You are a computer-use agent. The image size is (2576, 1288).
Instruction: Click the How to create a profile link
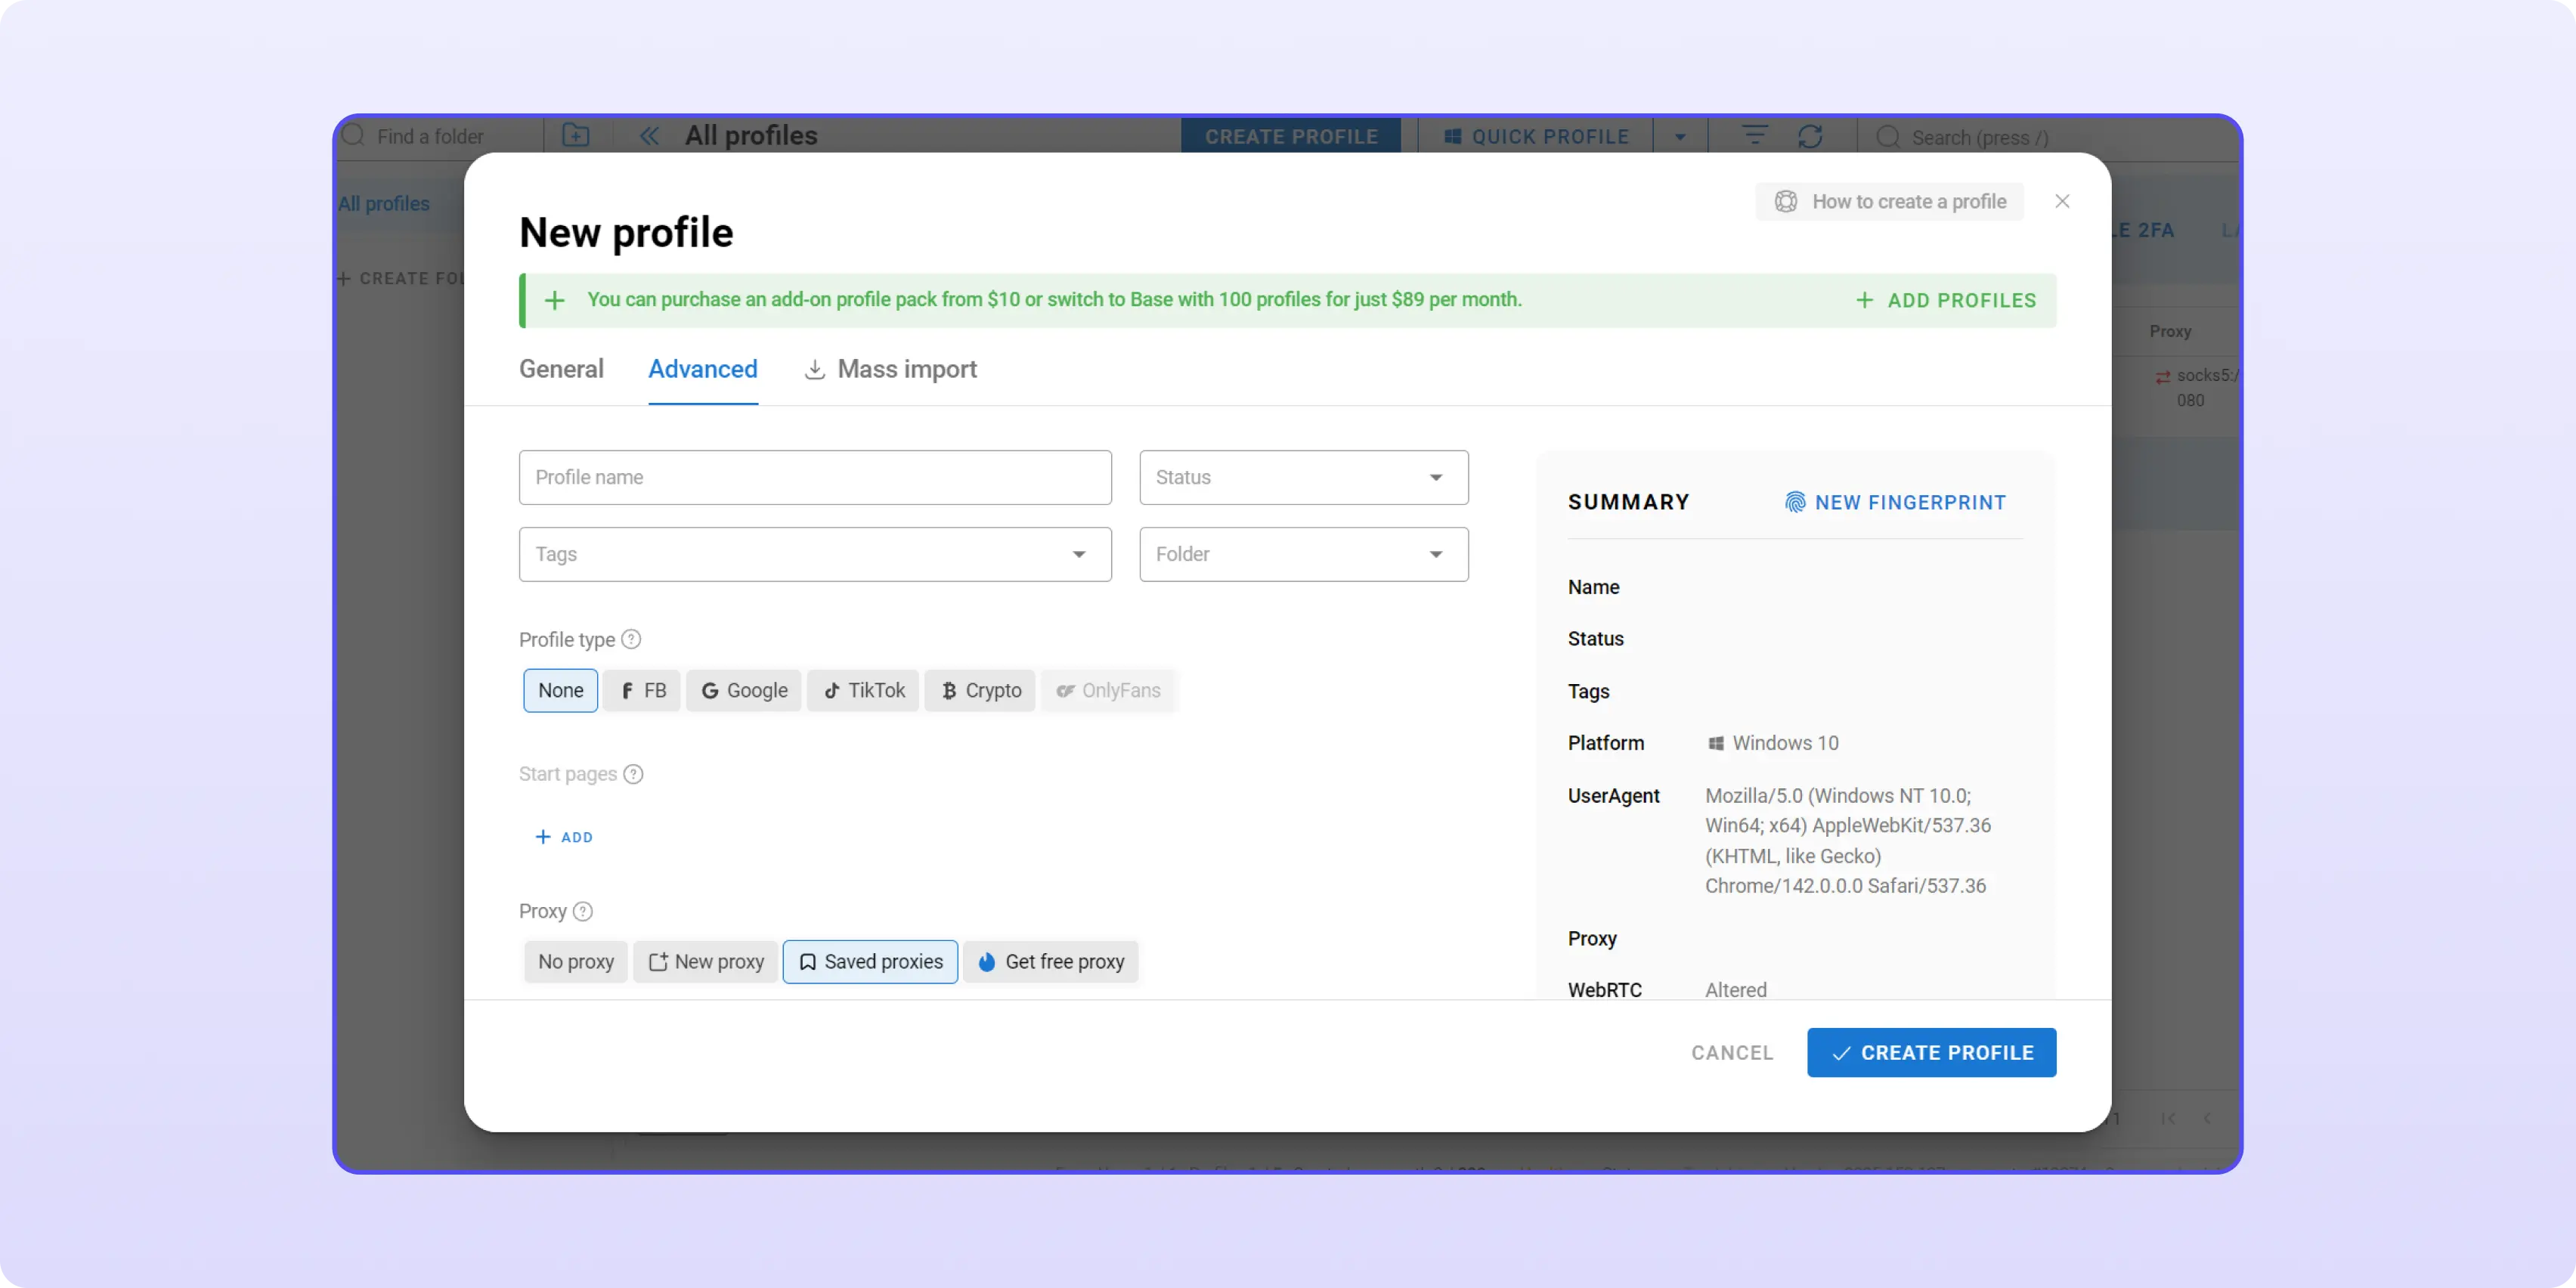[x=1889, y=201]
